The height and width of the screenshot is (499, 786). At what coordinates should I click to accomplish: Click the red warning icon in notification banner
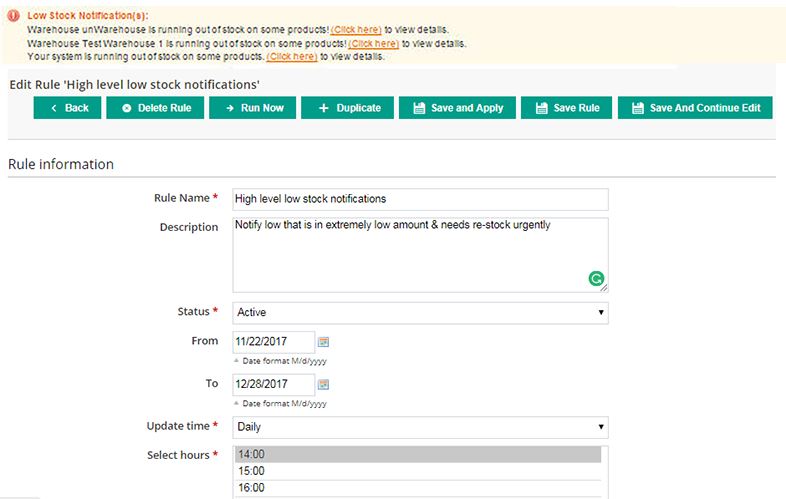pyautogui.click(x=13, y=16)
